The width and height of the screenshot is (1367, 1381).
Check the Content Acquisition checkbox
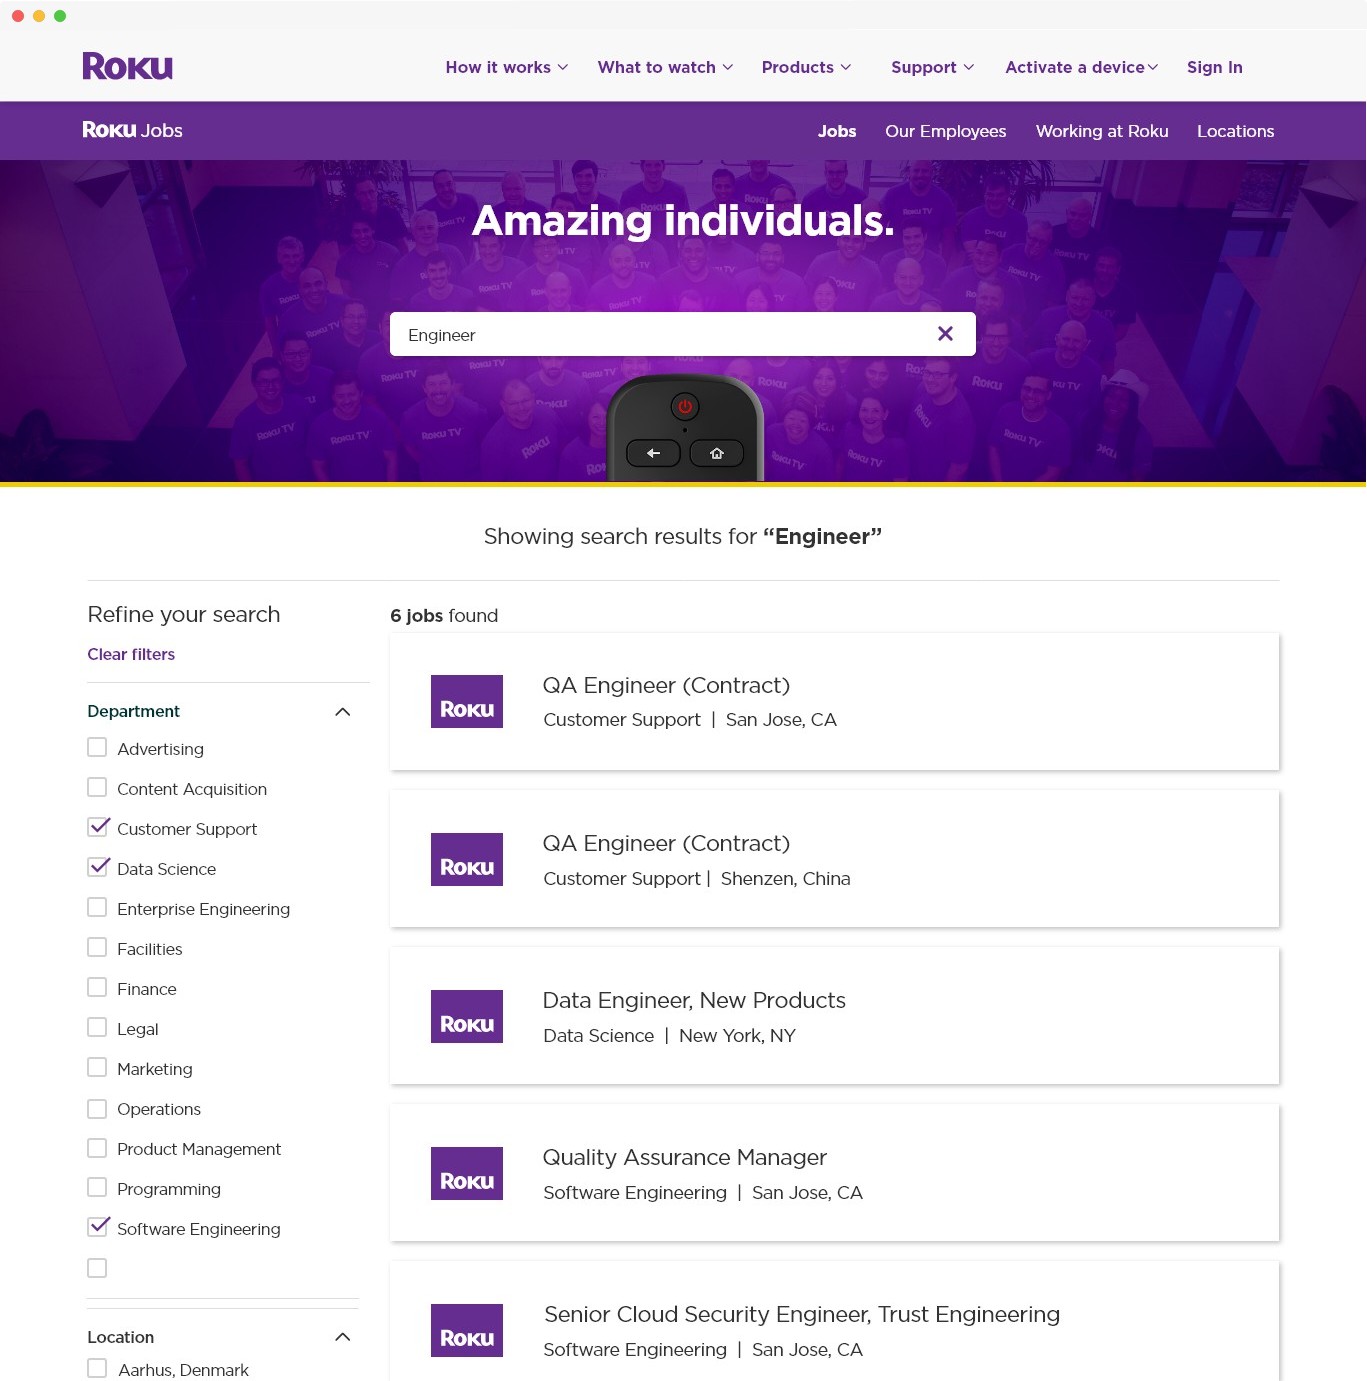click(97, 787)
